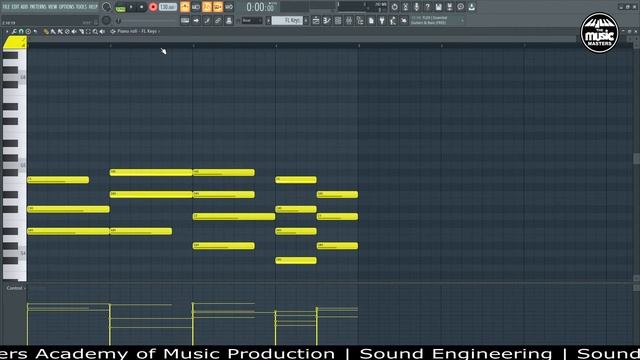Click the save project disk icon
This screenshot has height=360, width=640.
tap(438, 7)
